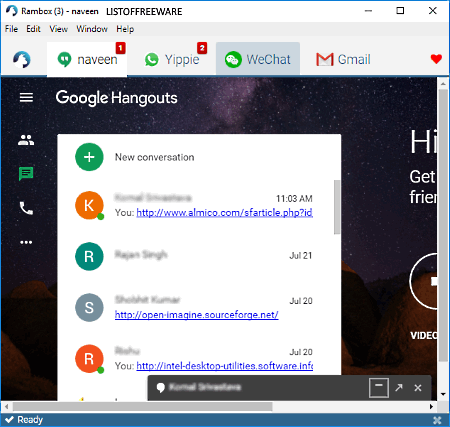The width and height of the screenshot is (450, 427).
Task: Open the almico.com article link
Action: [224, 212]
